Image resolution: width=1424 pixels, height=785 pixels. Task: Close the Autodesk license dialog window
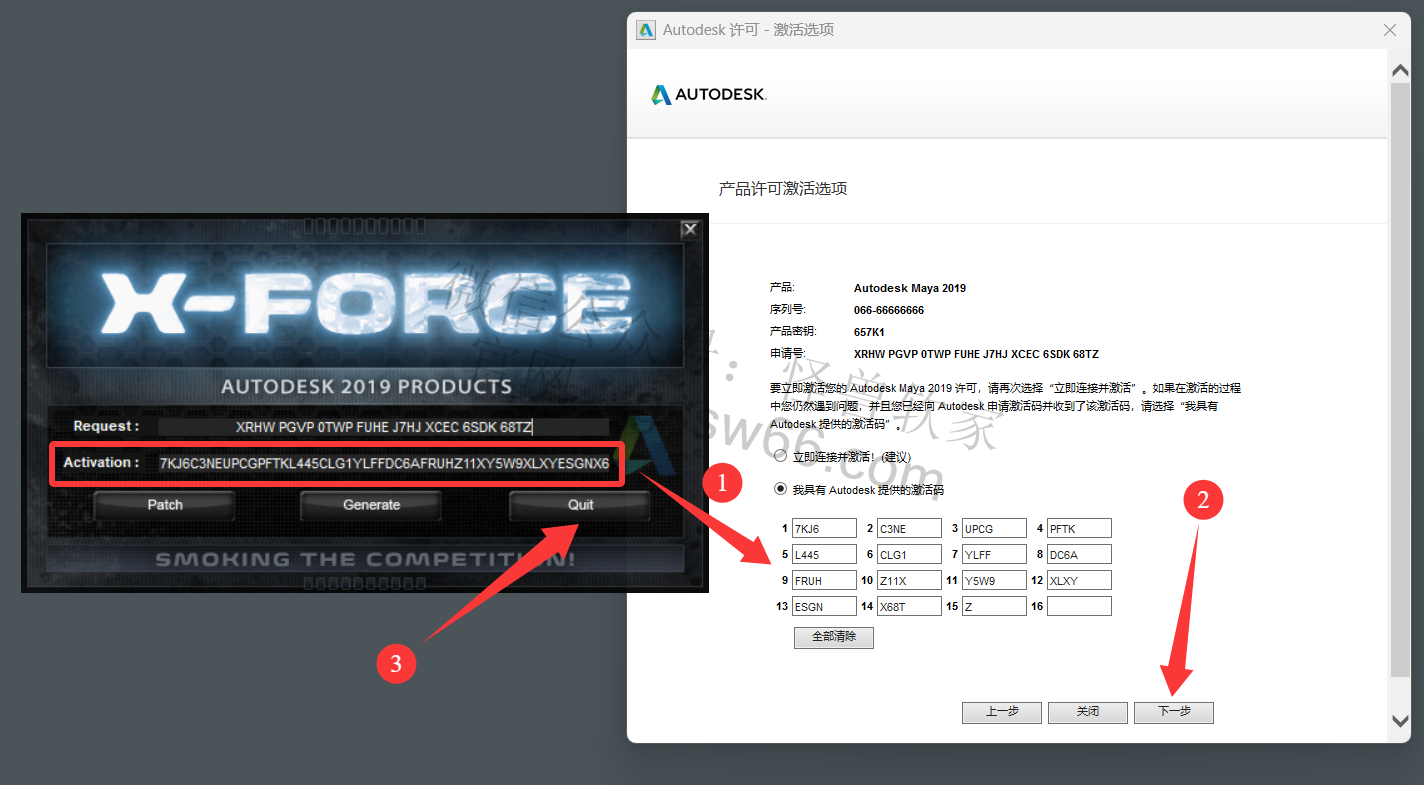[1389, 30]
